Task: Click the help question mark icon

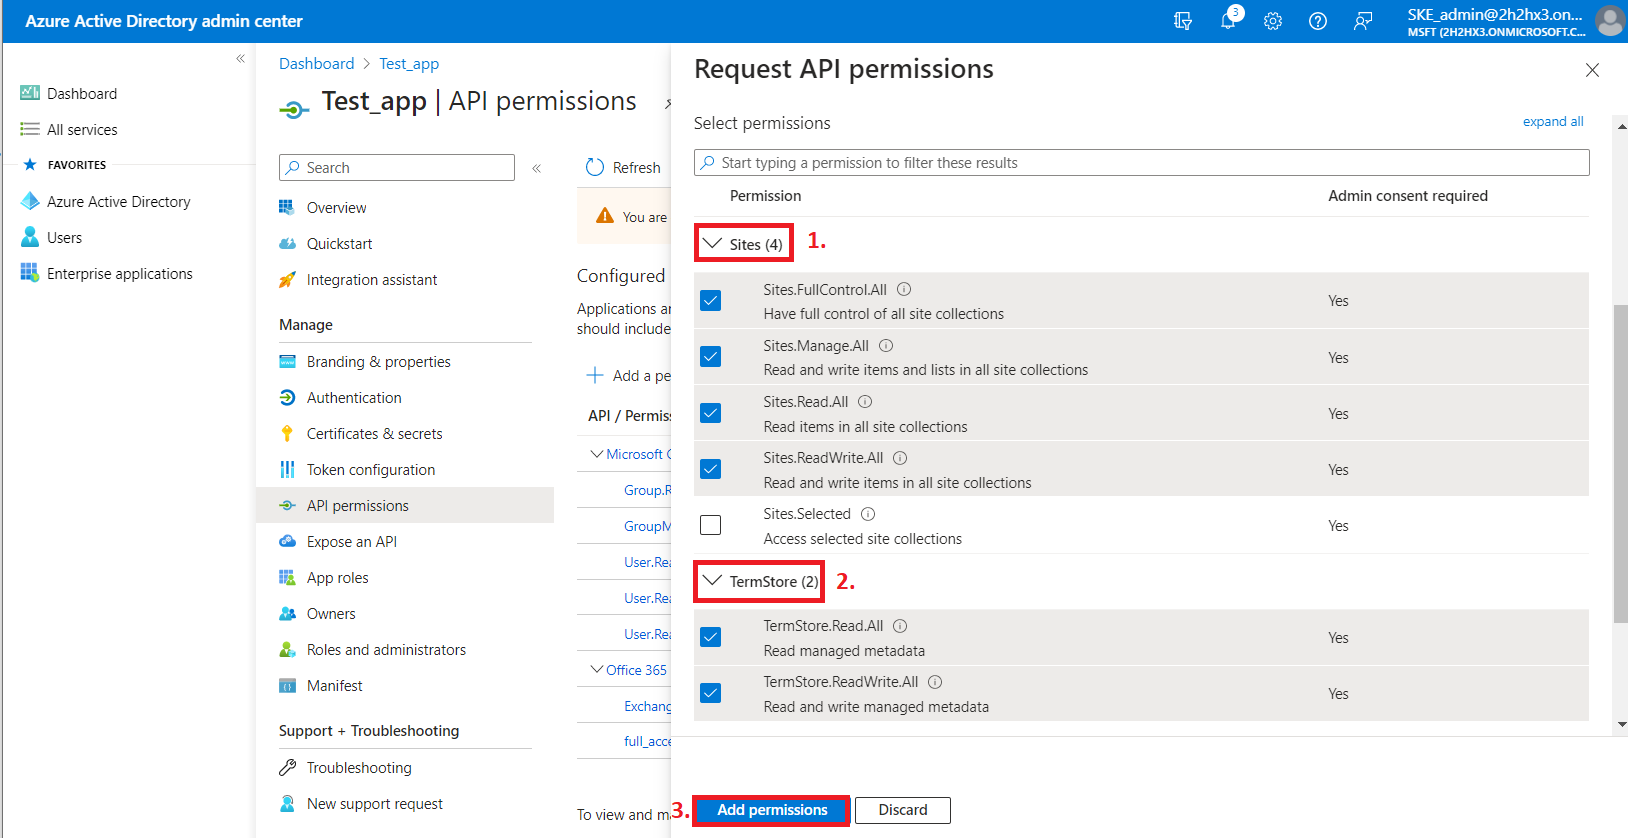Action: click(1318, 21)
